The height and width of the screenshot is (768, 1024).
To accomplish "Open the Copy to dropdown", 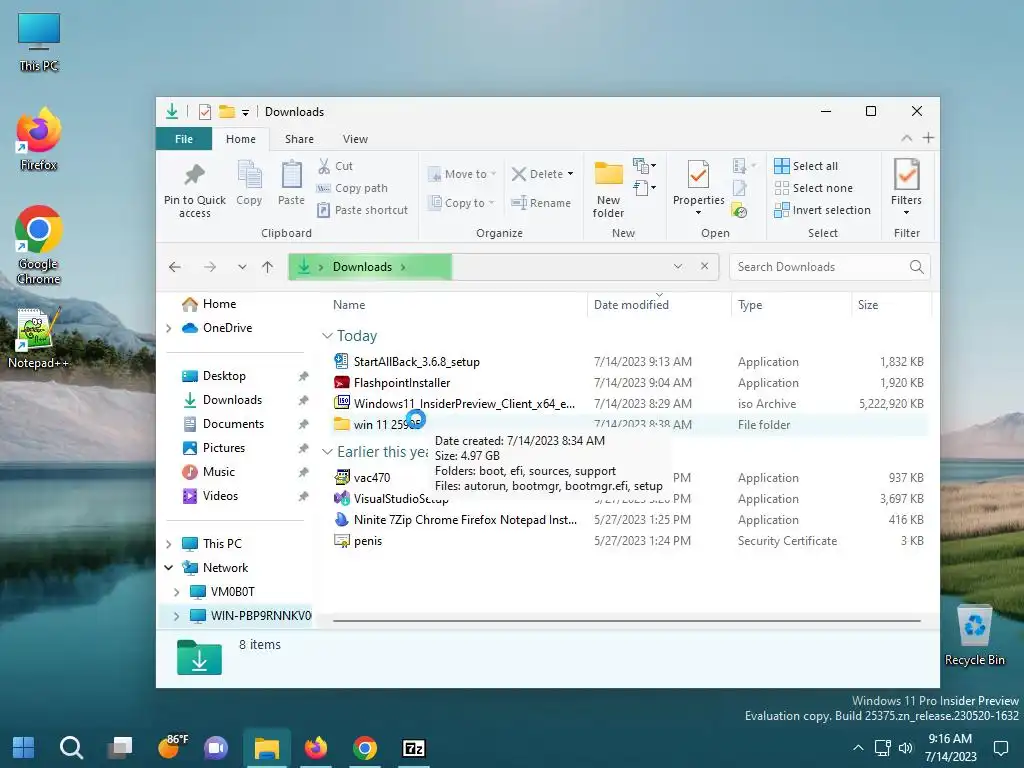I will pyautogui.click(x=461, y=203).
